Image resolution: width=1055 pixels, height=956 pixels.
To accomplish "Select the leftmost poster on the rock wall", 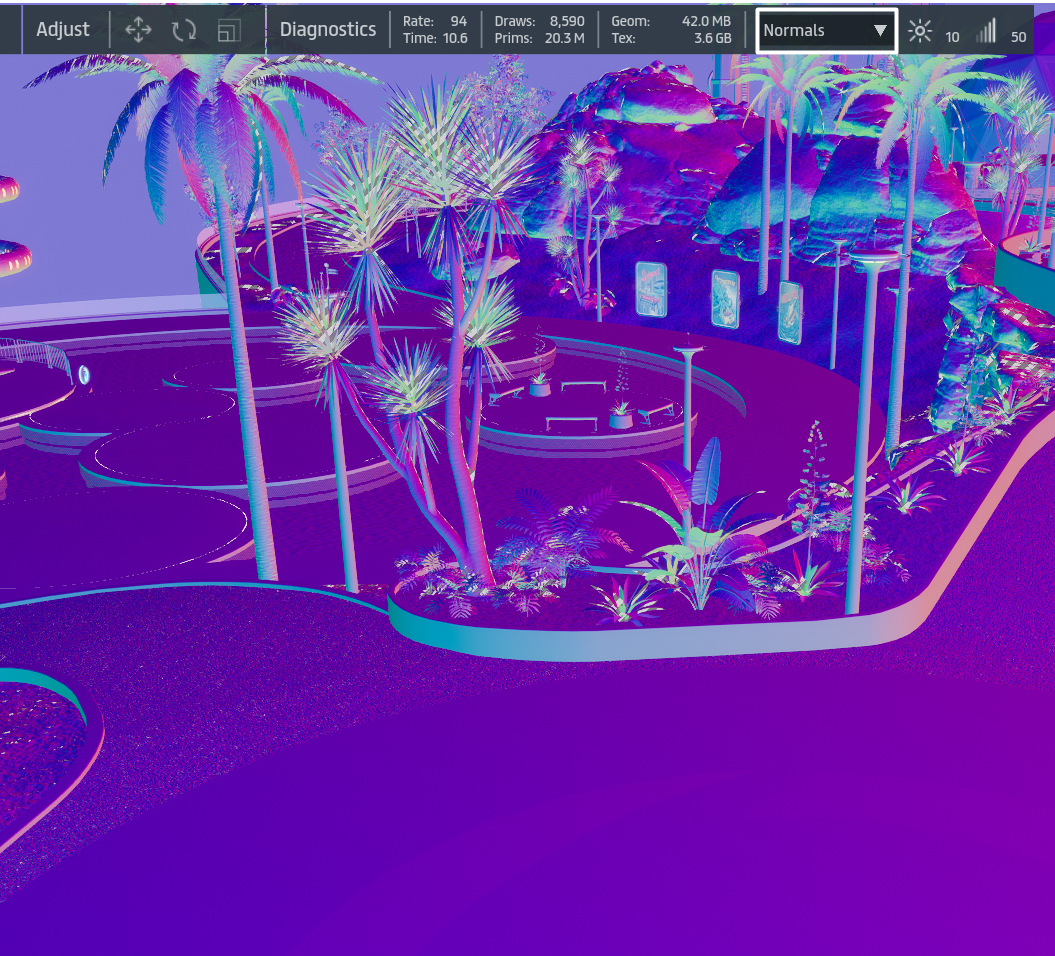I will pos(652,289).
